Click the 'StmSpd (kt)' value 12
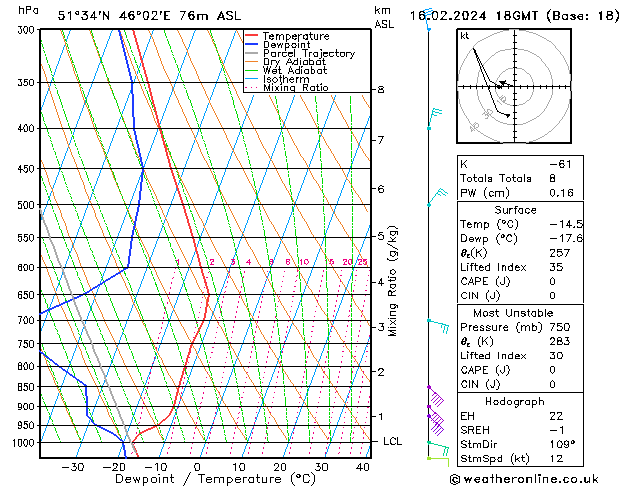 [x=556, y=459]
